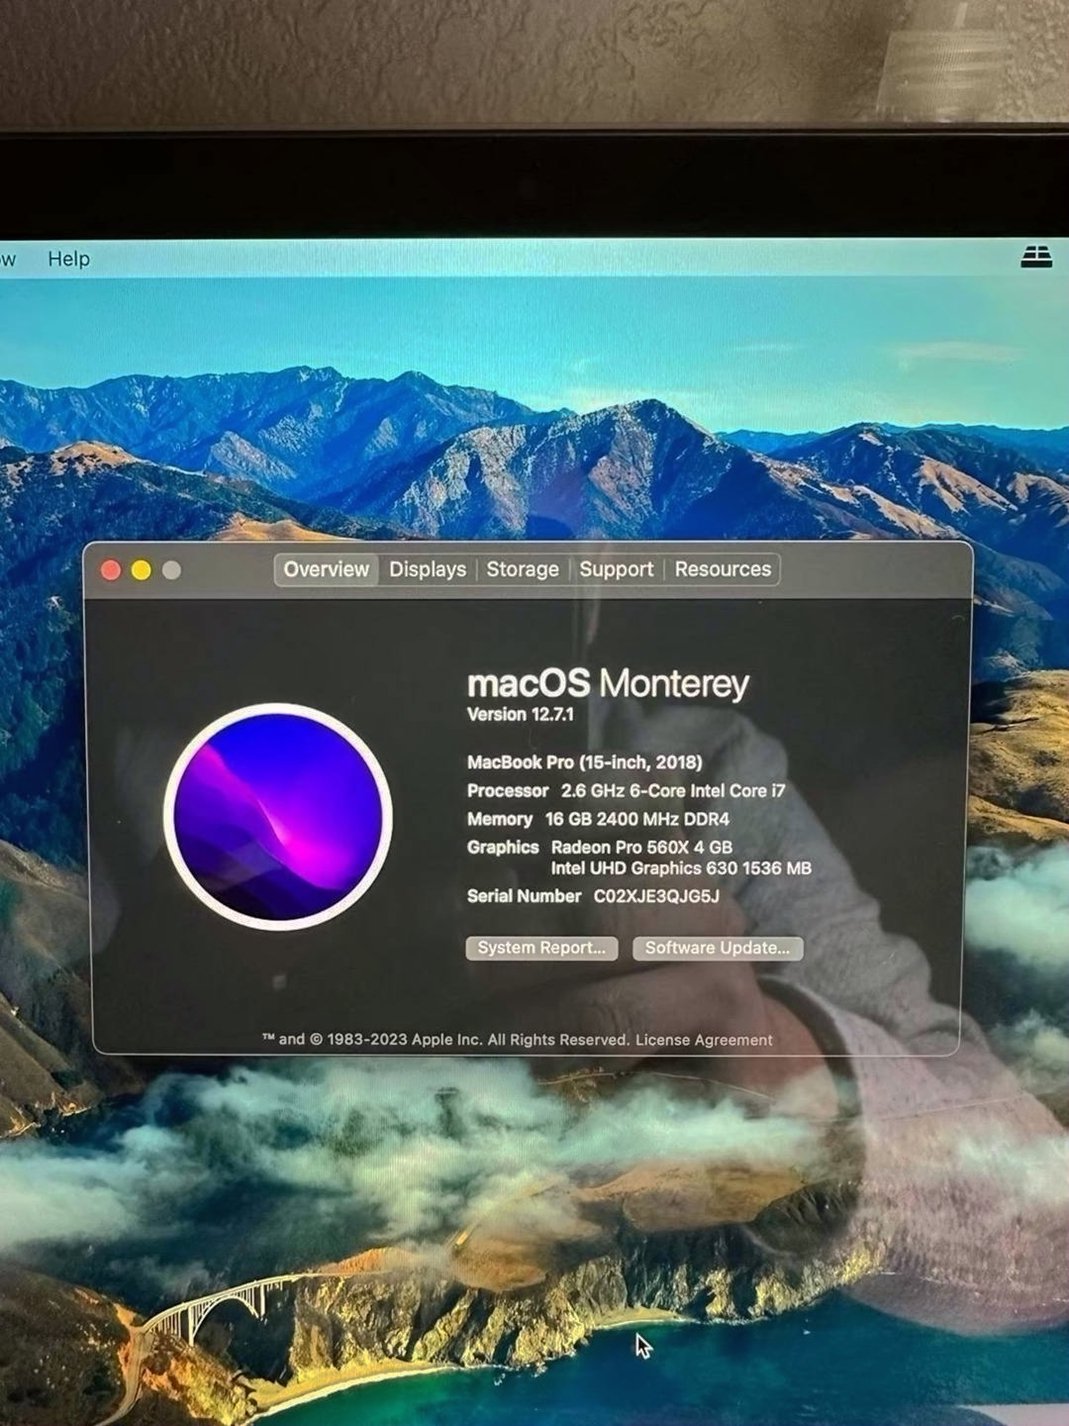Switch to the Overview tab
1069x1426 pixels.
(x=326, y=569)
